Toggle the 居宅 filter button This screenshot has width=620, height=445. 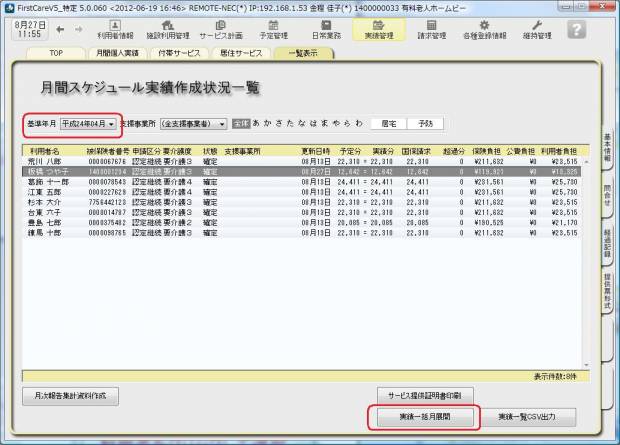(388, 124)
